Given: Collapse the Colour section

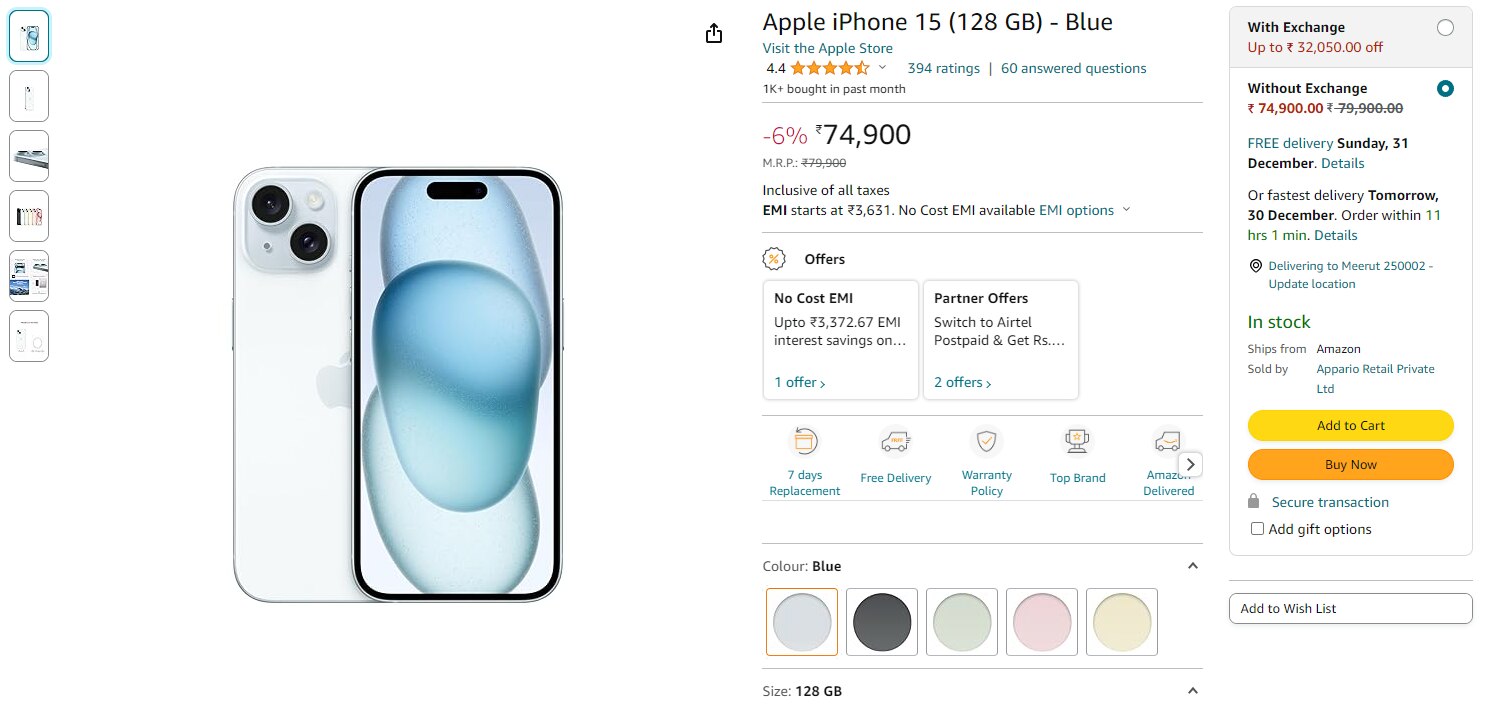Looking at the screenshot, I should pyautogui.click(x=1192, y=566).
